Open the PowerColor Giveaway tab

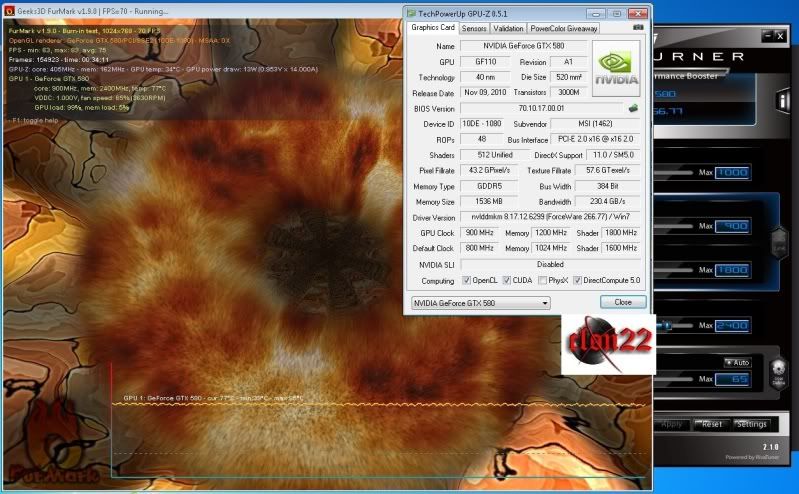pyautogui.click(x=563, y=29)
